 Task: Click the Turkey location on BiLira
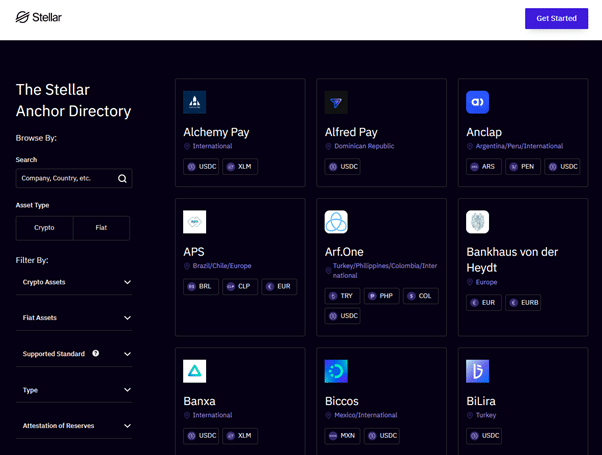pos(486,415)
